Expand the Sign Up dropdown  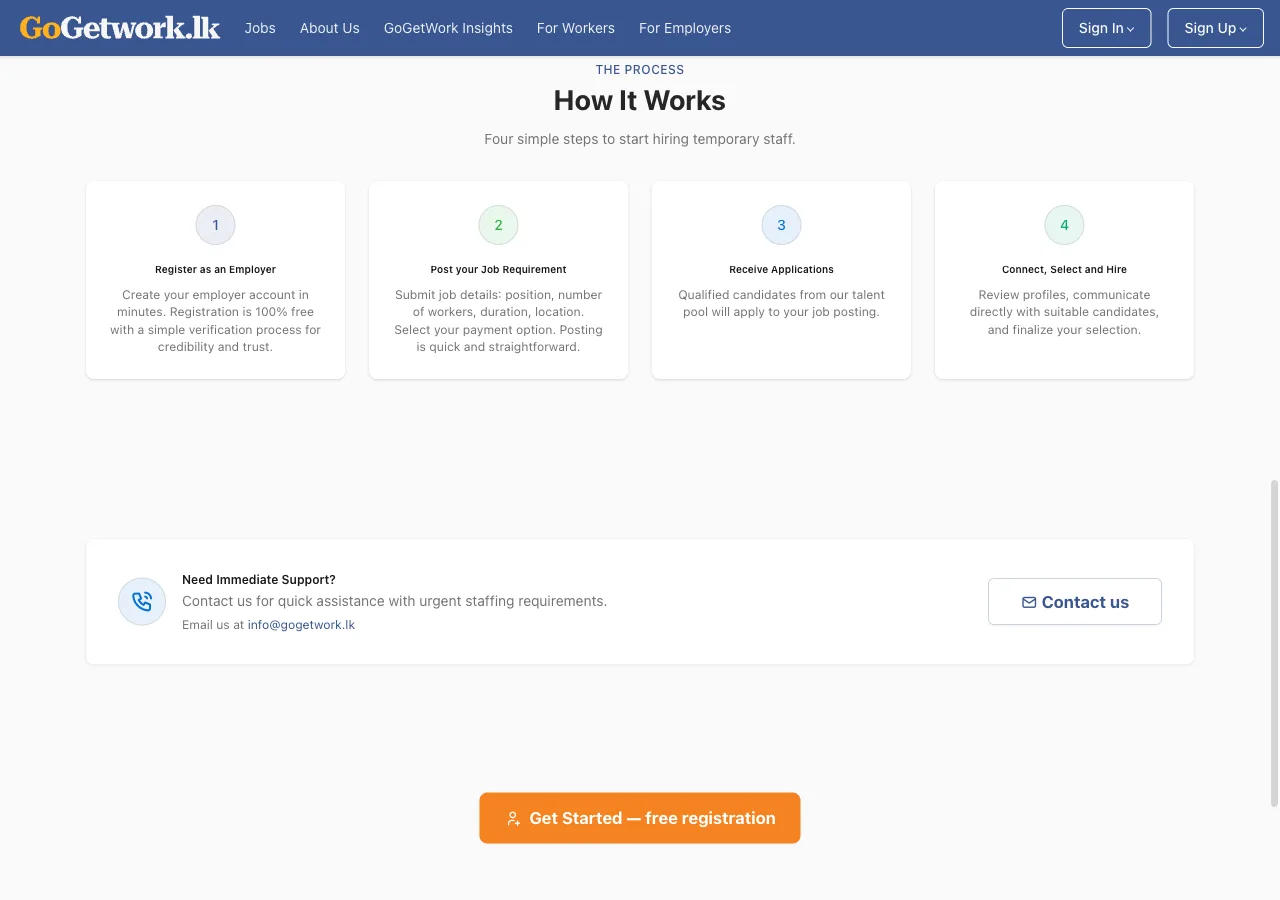(x=1215, y=28)
